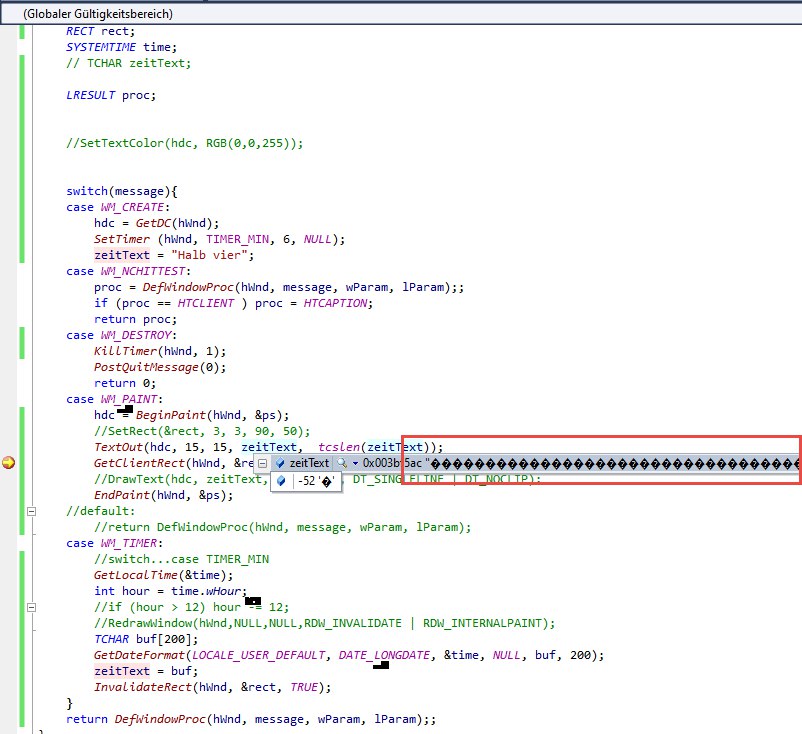Collapse outlining region at //default: comment
This screenshot has width=802, height=734.
click(x=31, y=511)
